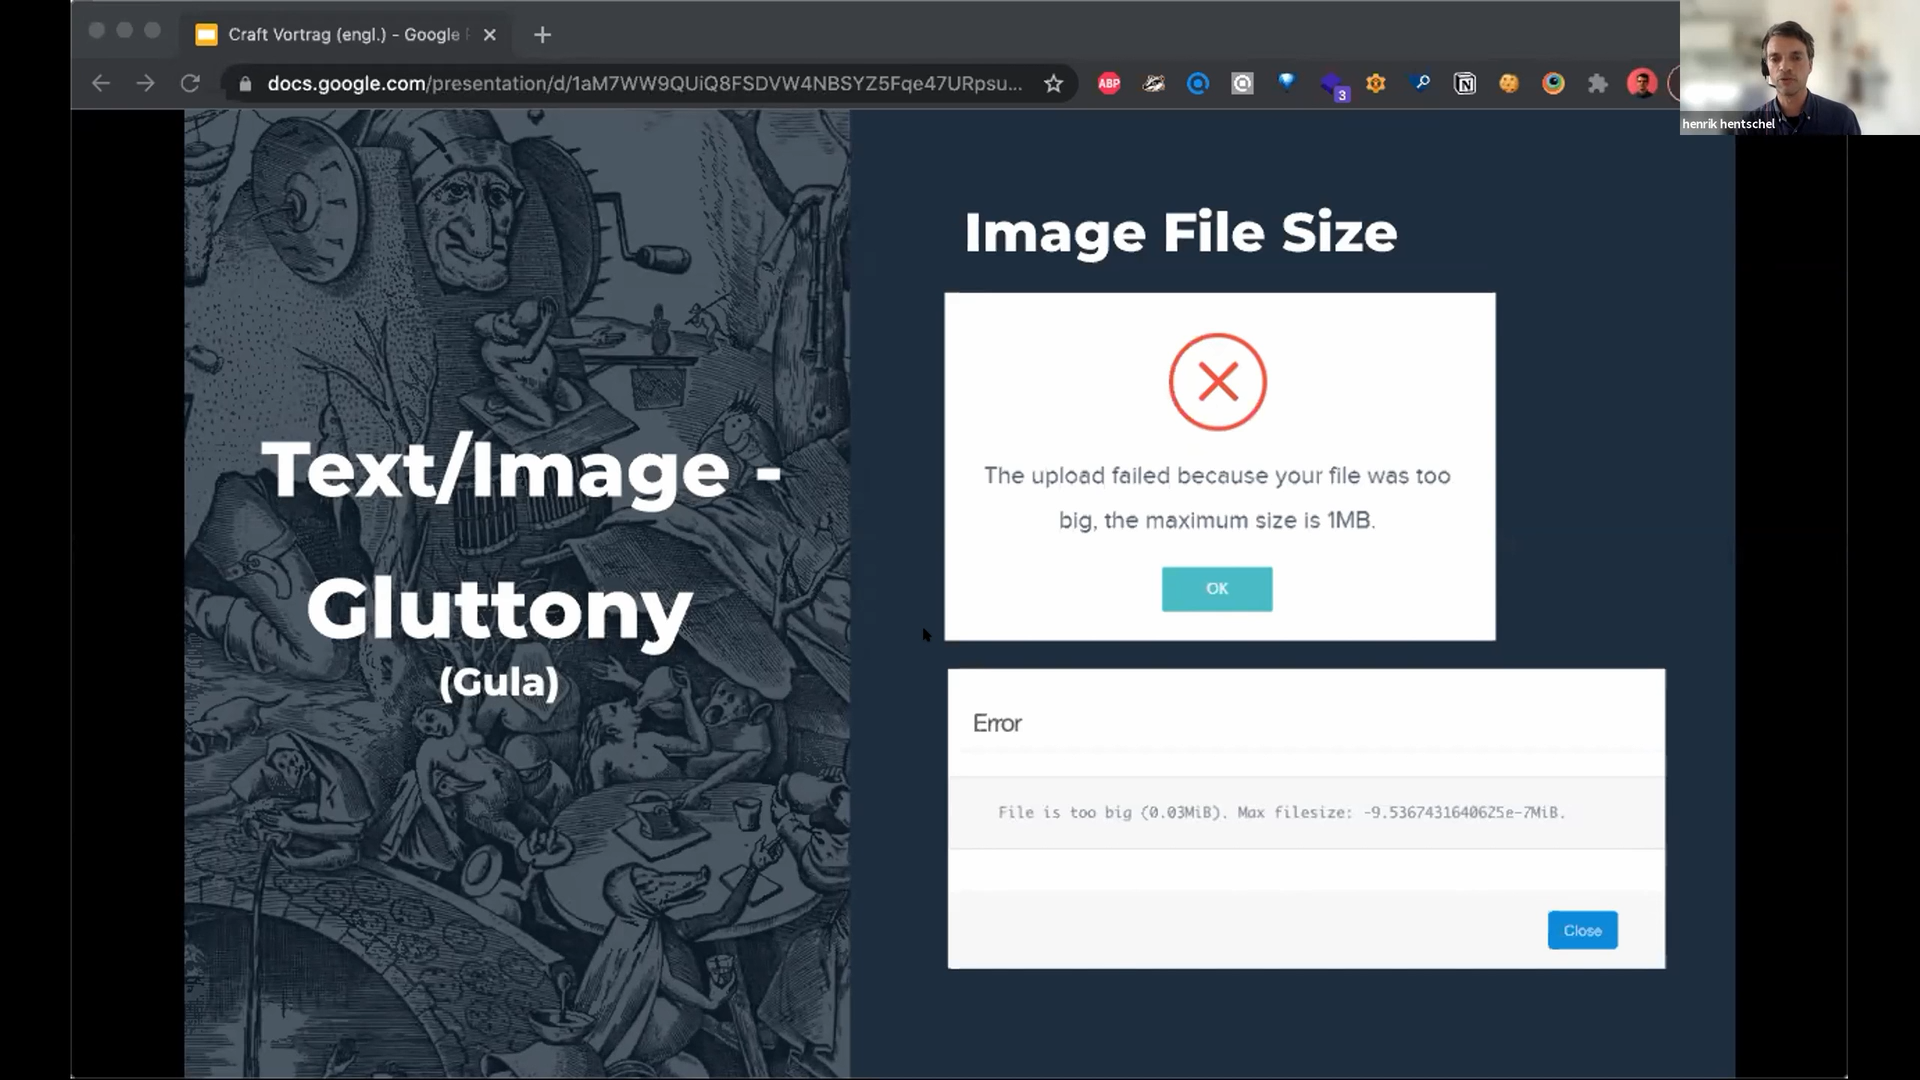Bookmark this page with the star icon
Screen dimensions: 1920x1080
[1053, 84]
